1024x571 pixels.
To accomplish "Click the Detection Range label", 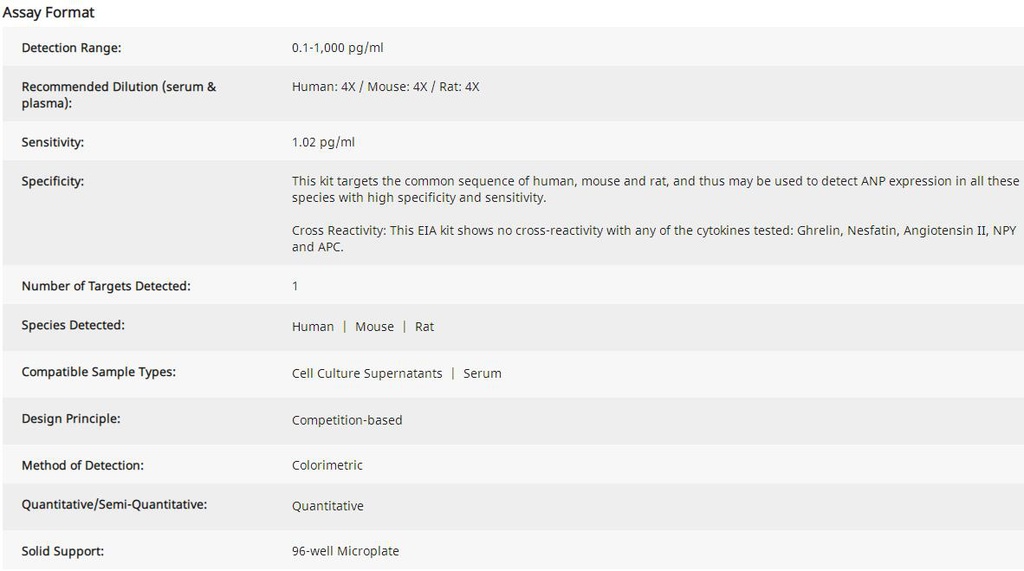I will [x=71, y=48].
